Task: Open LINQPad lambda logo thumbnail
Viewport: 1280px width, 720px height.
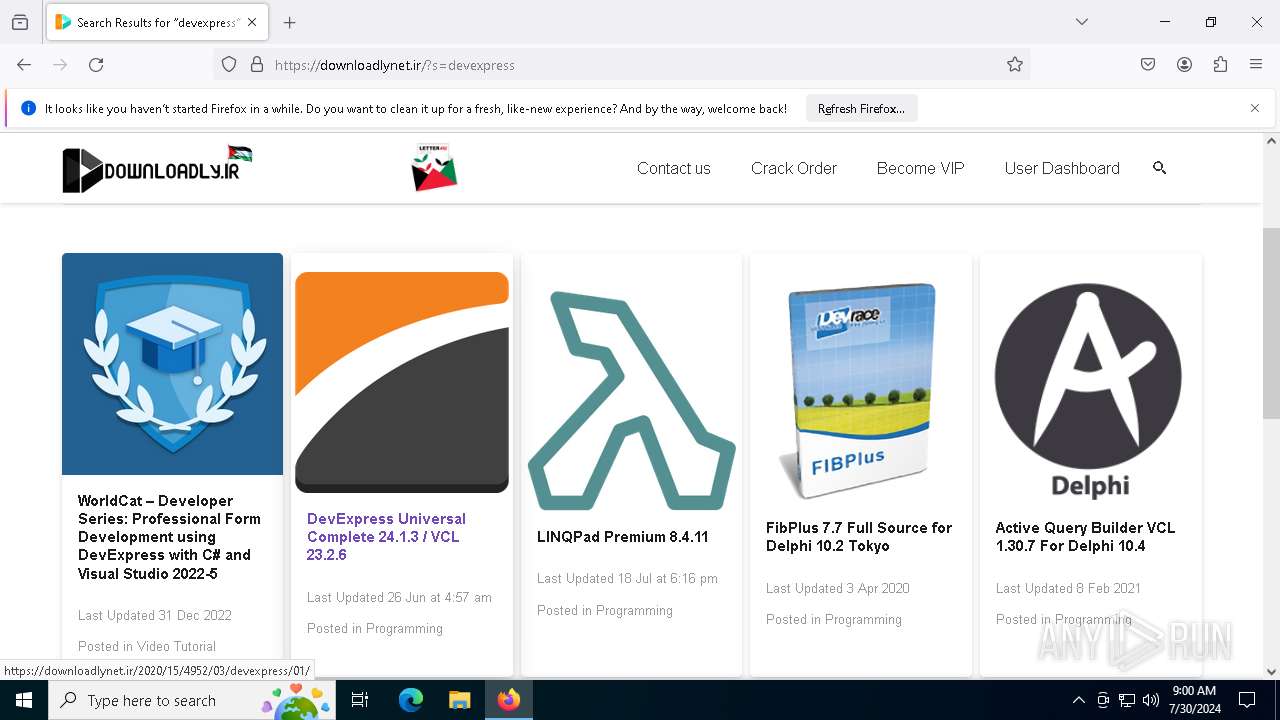Action: [x=632, y=401]
